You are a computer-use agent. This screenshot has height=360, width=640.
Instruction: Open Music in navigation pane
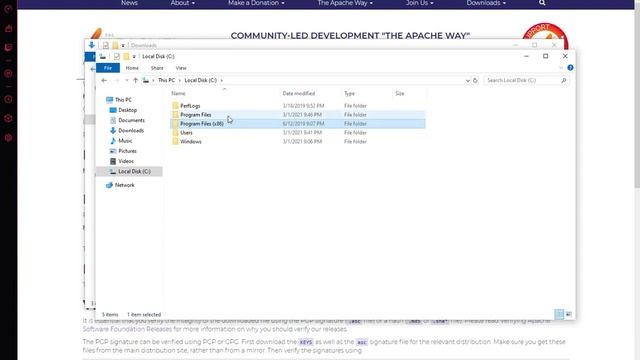pyautogui.click(x=125, y=141)
